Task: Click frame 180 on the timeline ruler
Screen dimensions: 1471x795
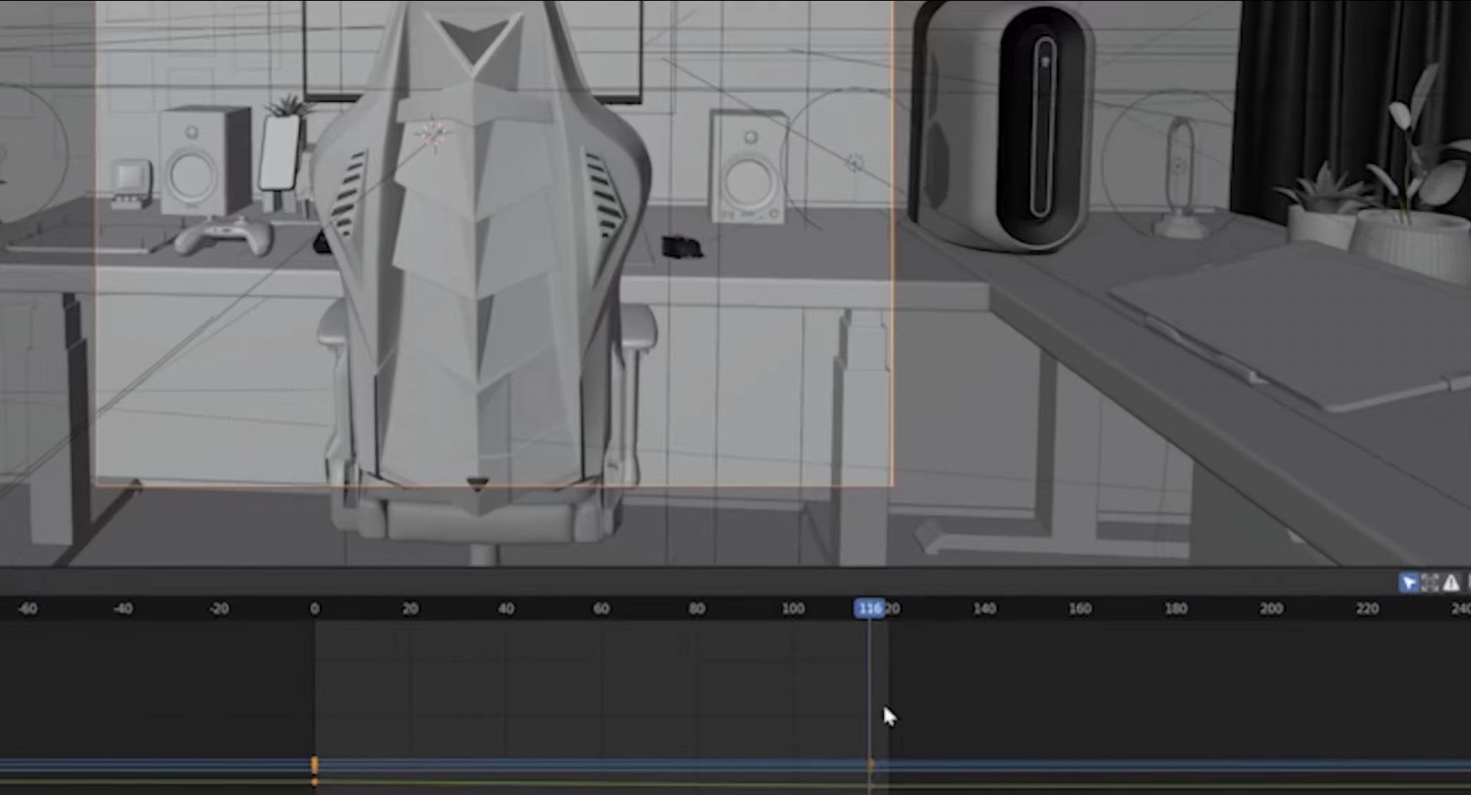Action: point(1176,608)
